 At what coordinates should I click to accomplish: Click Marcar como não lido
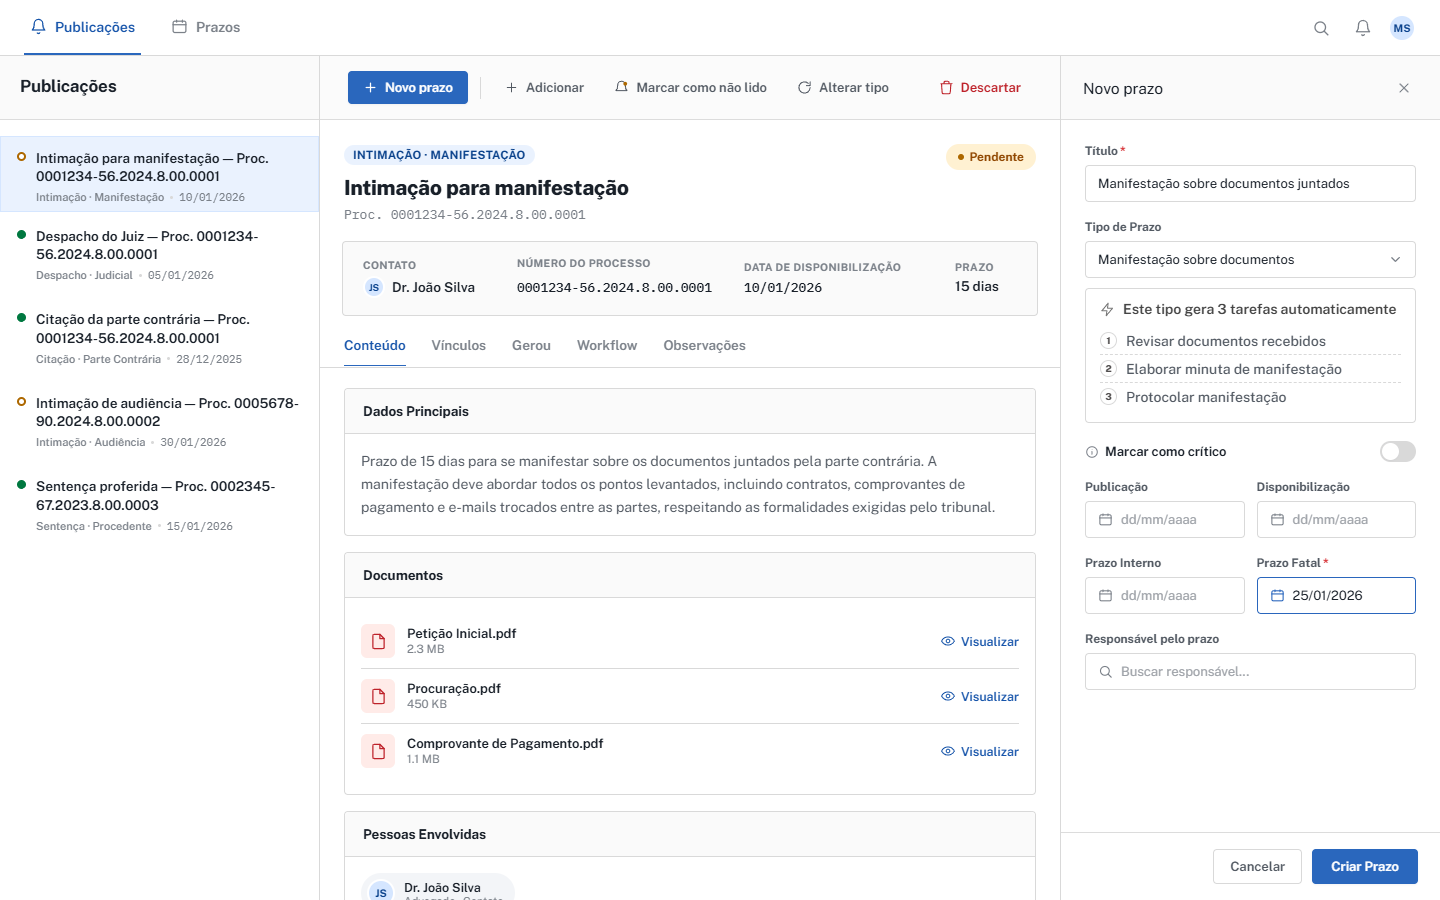click(691, 88)
